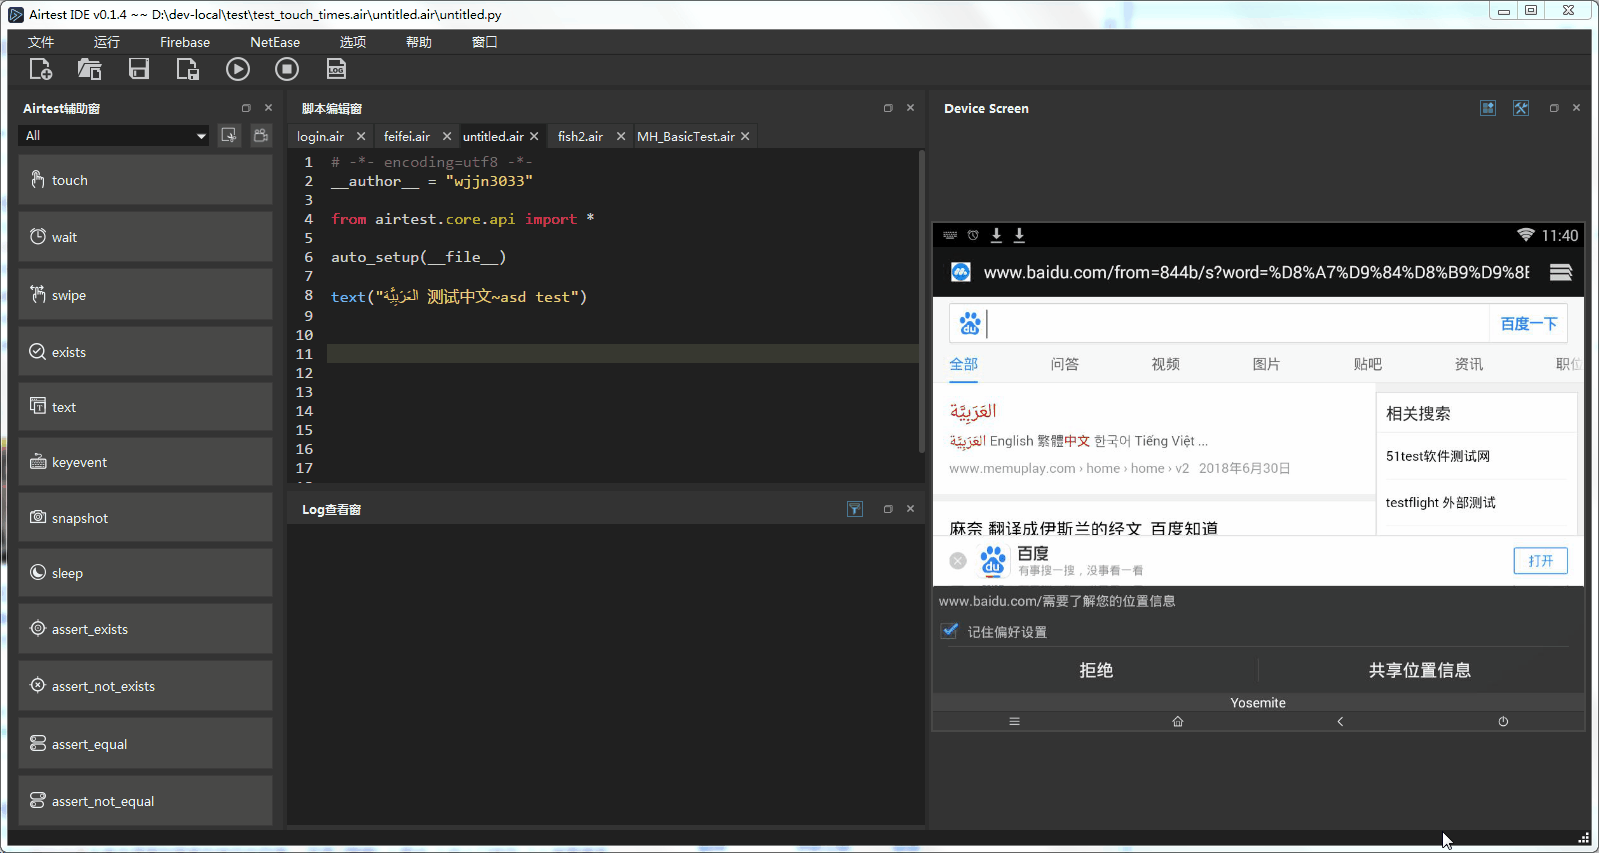Add keyevent command

pyautogui.click(x=145, y=462)
